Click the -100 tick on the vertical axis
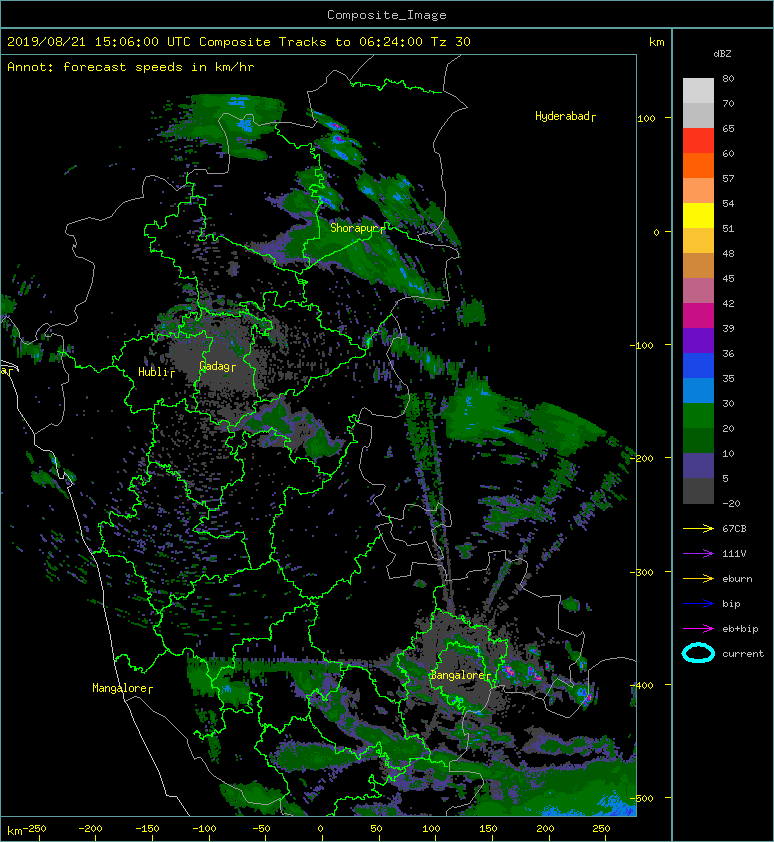The image size is (774, 842). pos(642,345)
